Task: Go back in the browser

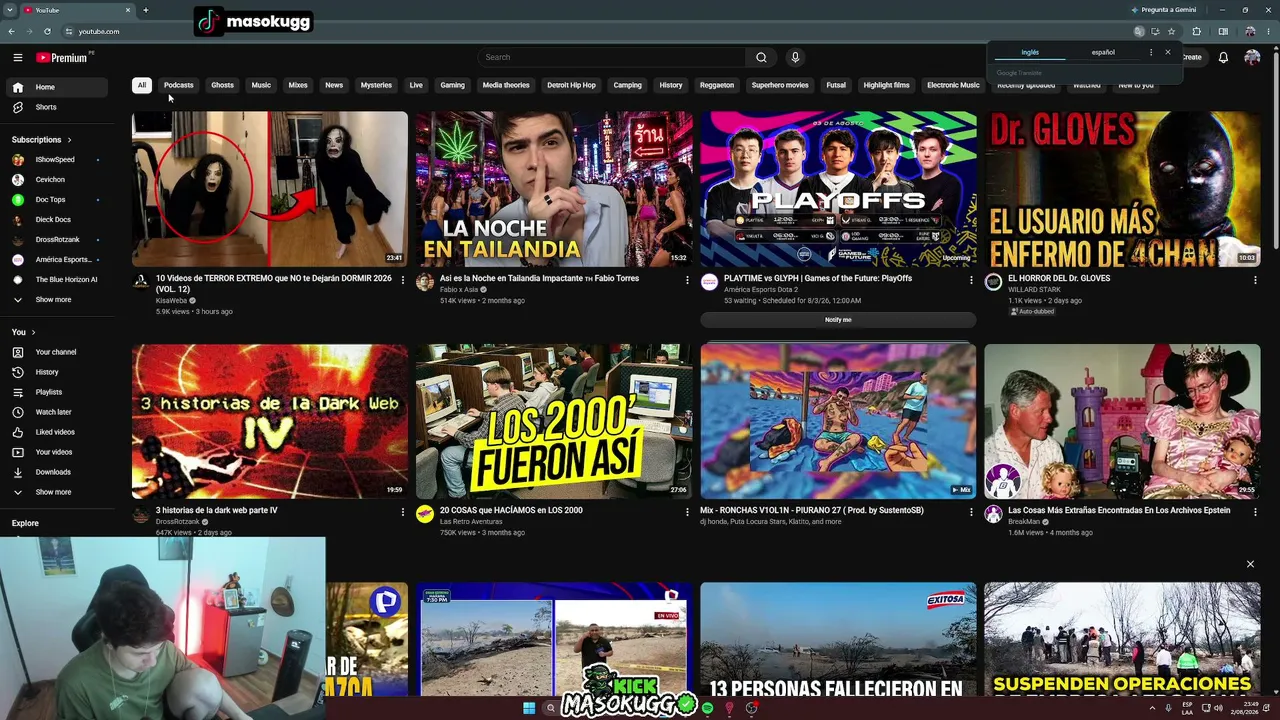Action: pyautogui.click(x=13, y=31)
